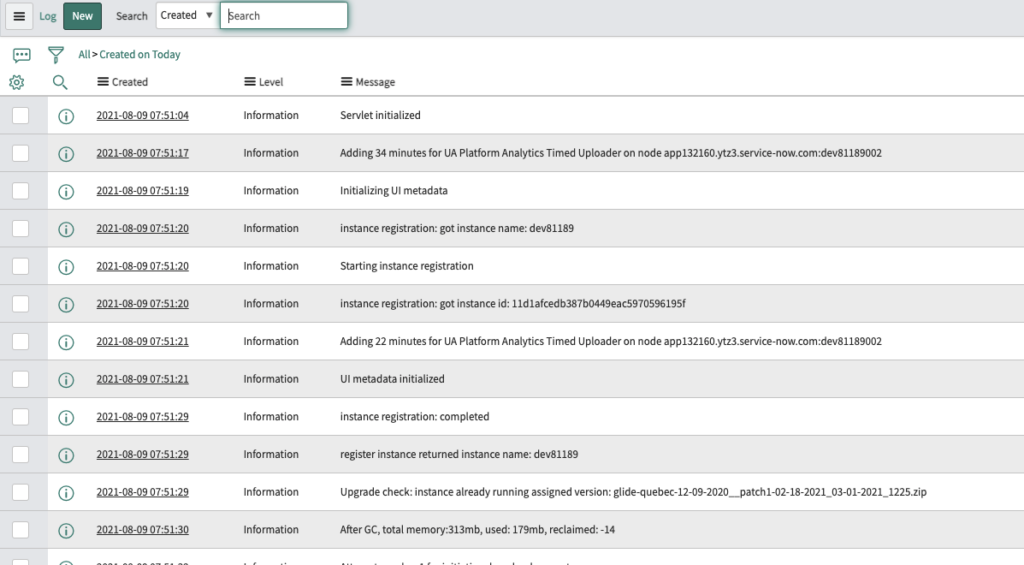The height and width of the screenshot is (565, 1024).
Task: Preview UI metadata initialized record info icon
Action: (x=66, y=379)
